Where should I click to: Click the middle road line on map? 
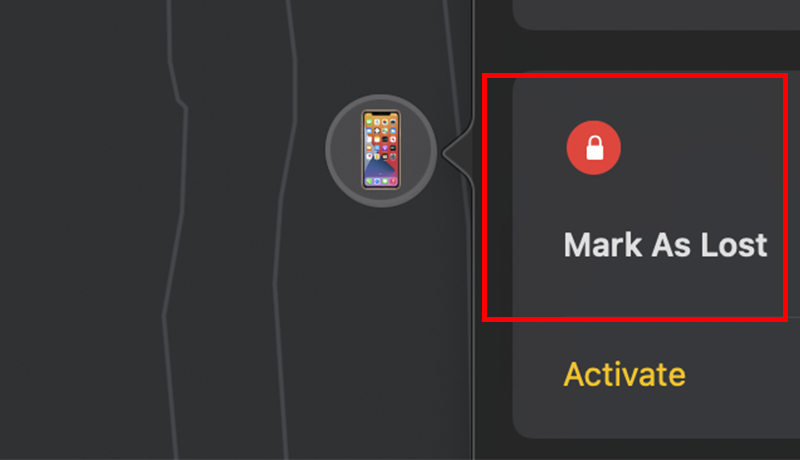tap(285, 229)
